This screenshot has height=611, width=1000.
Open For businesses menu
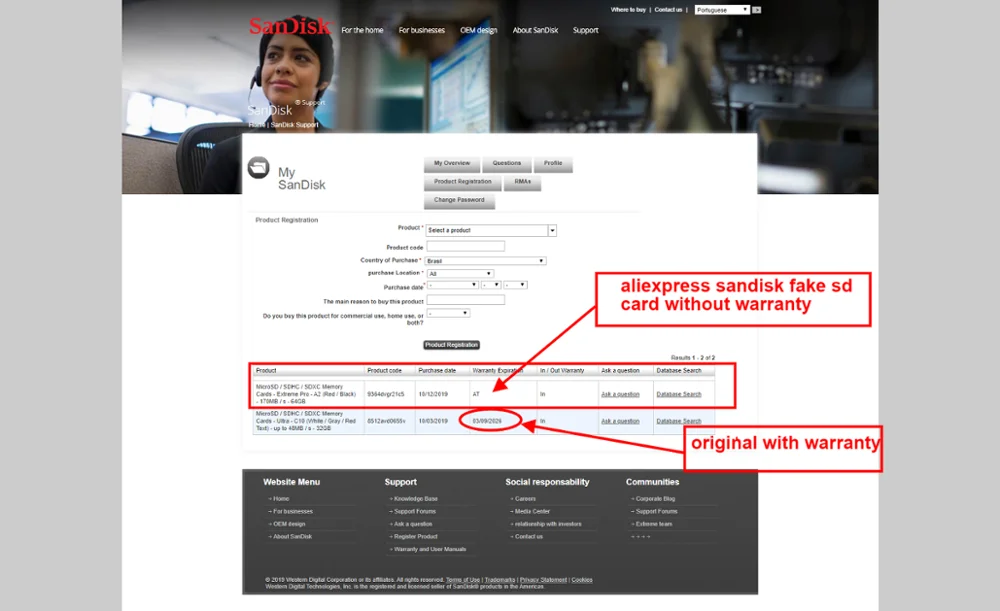pos(422,30)
